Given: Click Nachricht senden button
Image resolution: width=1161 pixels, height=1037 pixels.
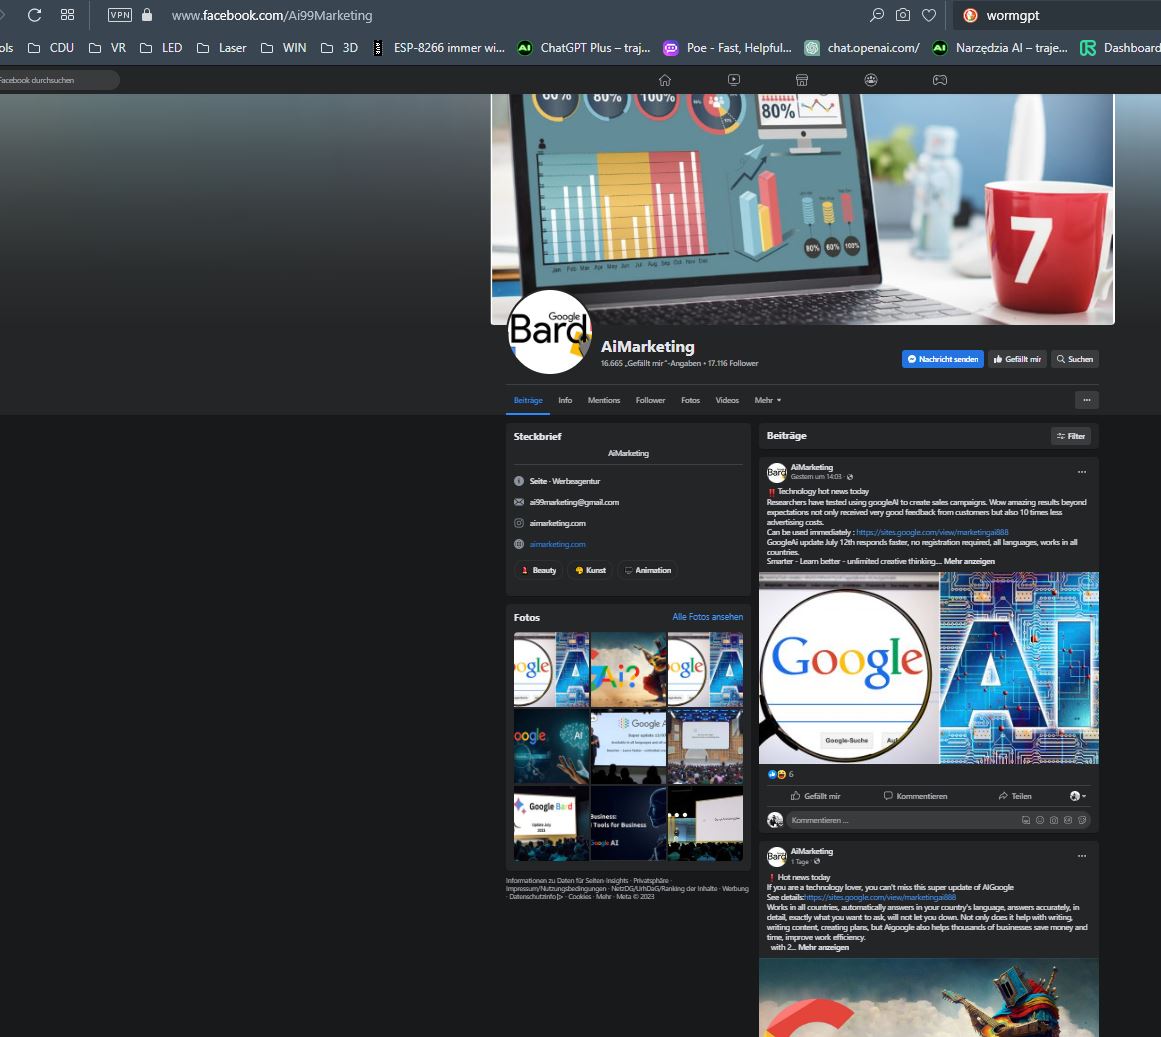Looking at the screenshot, I should tap(943, 359).
